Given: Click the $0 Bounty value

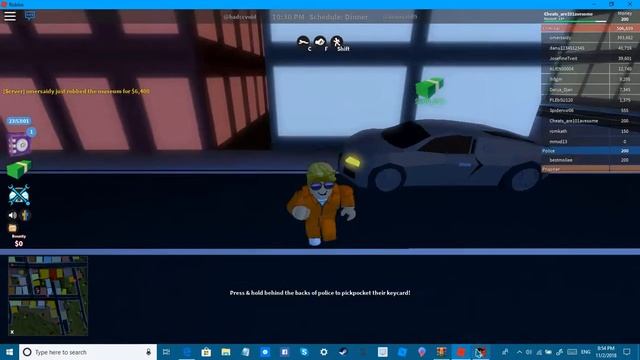Looking at the screenshot, I should click(x=19, y=244).
